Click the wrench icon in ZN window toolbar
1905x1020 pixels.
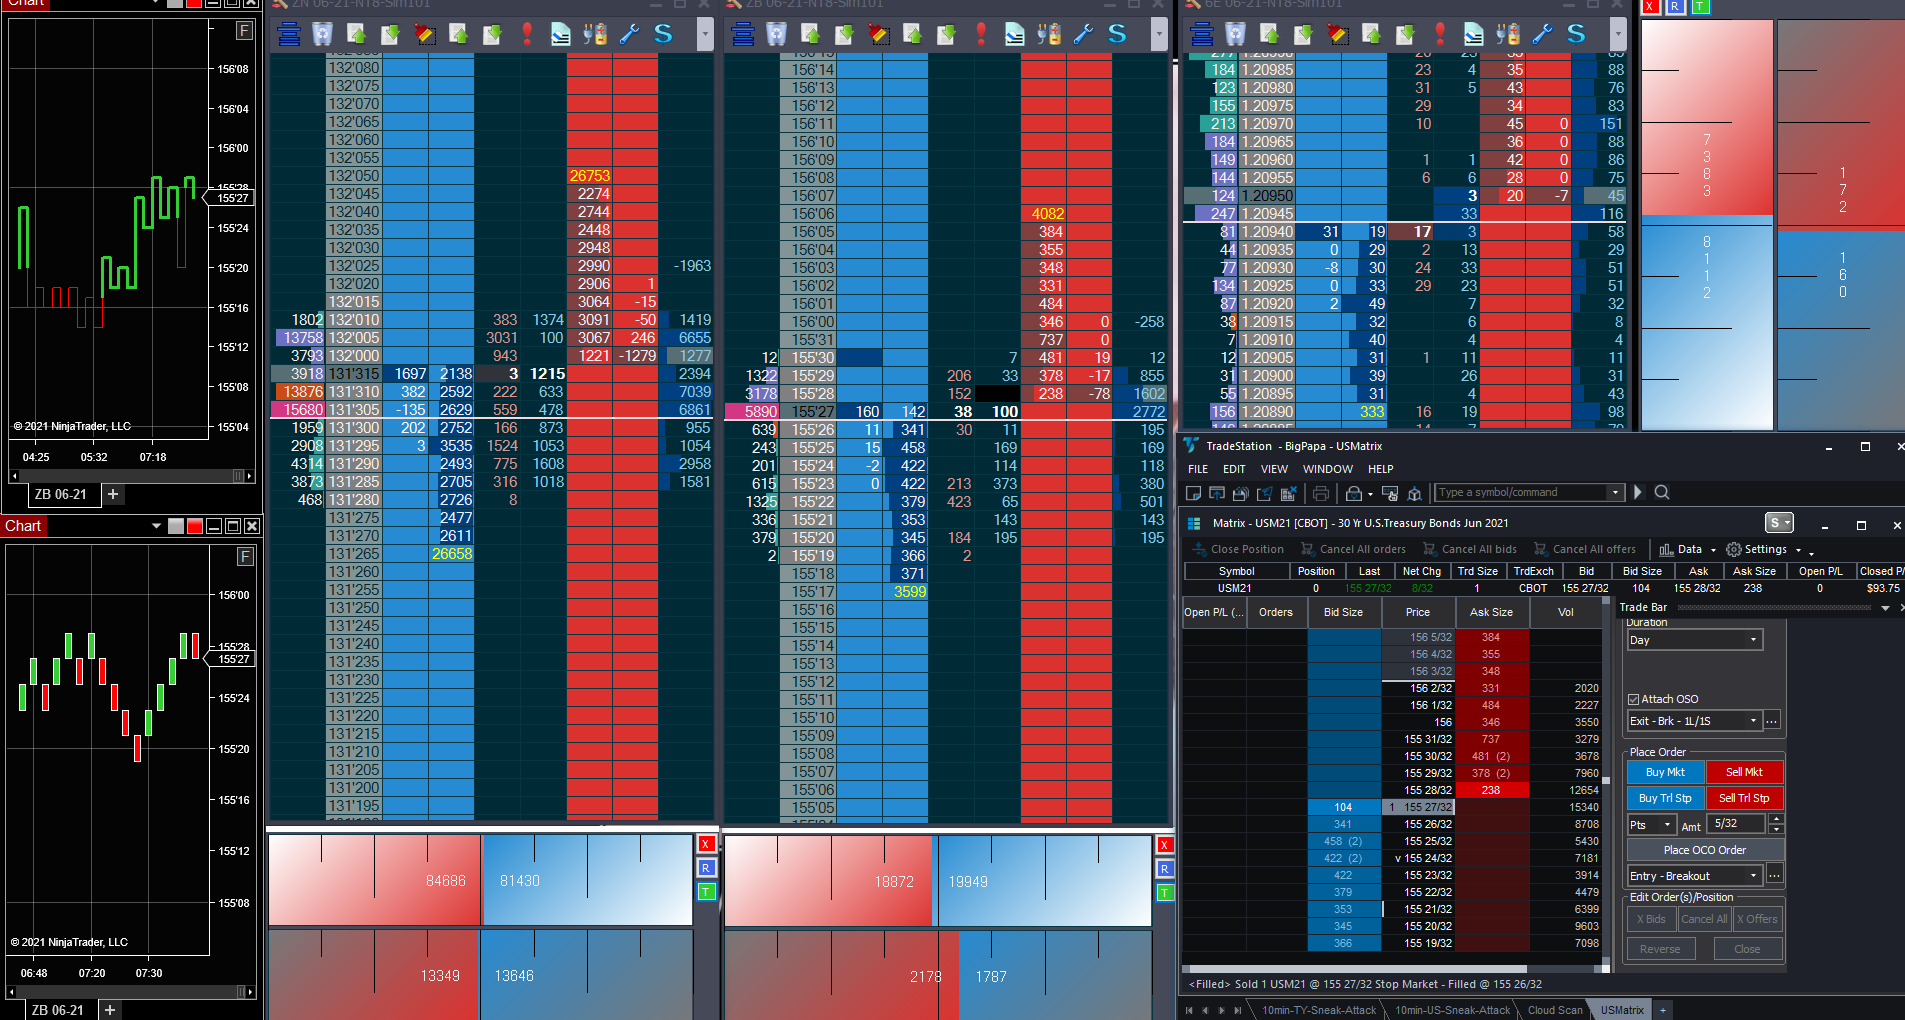629,35
